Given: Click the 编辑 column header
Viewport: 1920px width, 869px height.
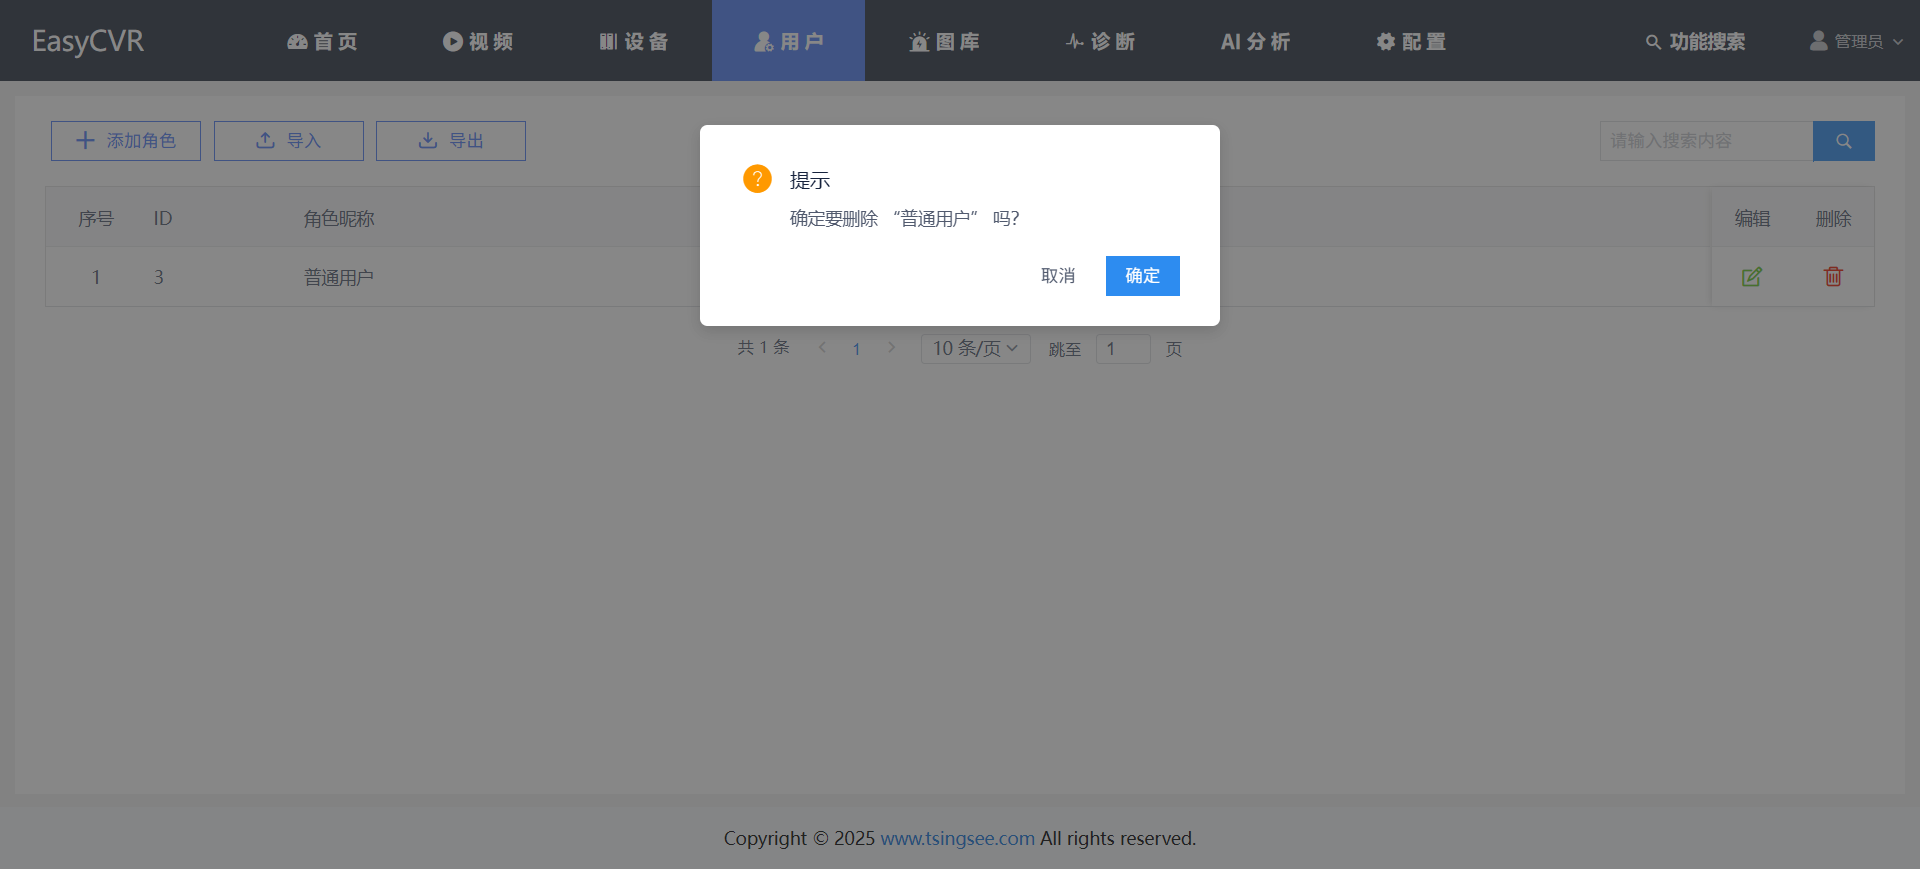Looking at the screenshot, I should [x=1752, y=218].
